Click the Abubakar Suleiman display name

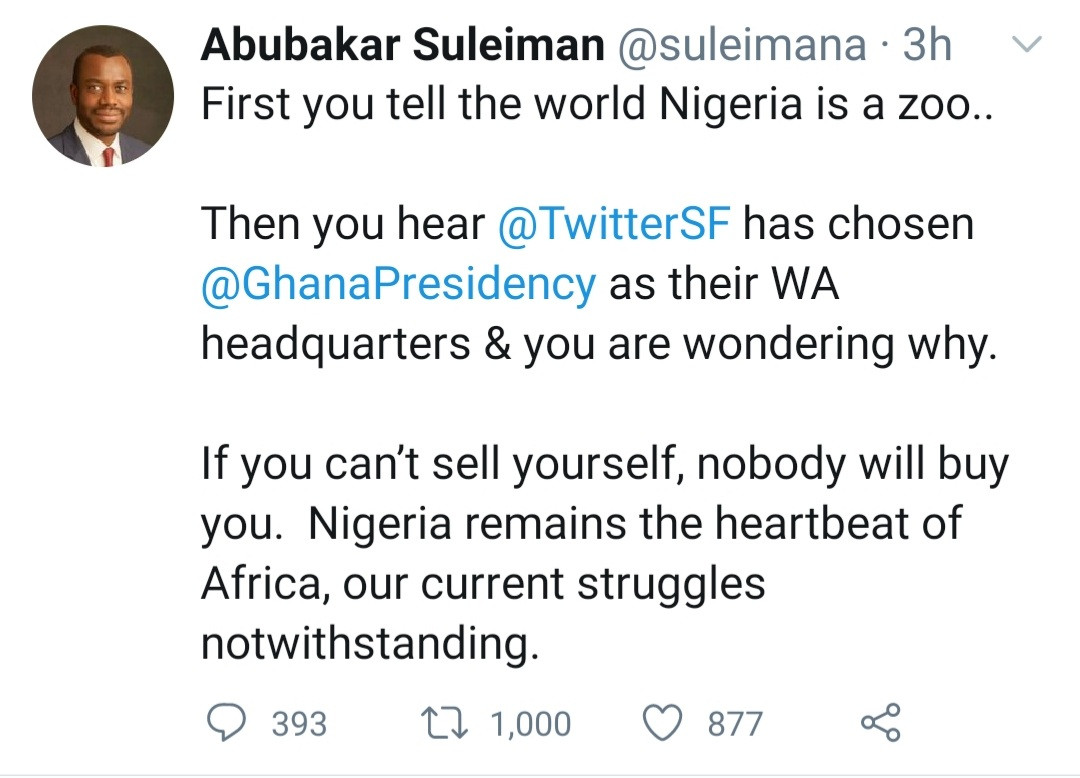click(x=402, y=45)
